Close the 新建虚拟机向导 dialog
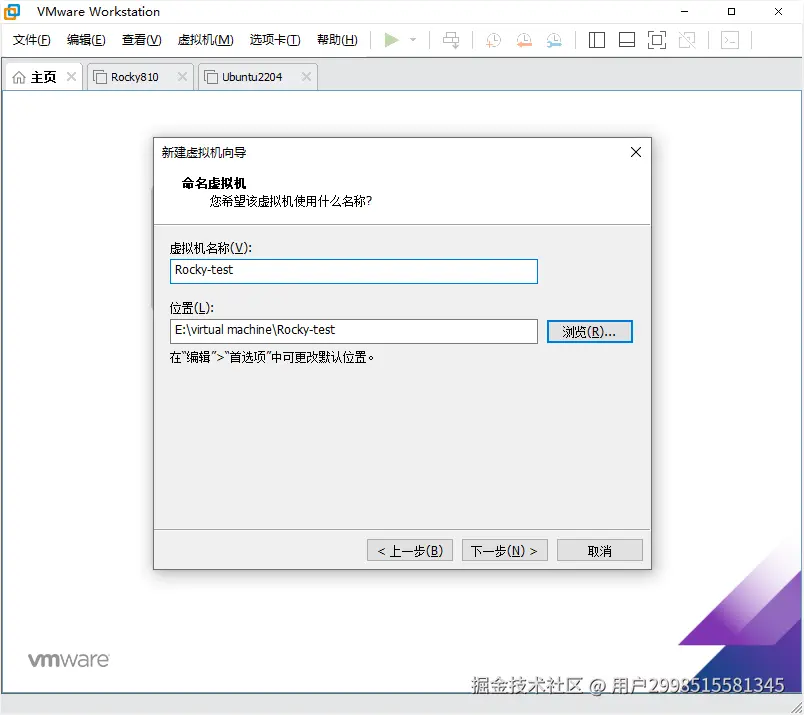Viewport: 804px width, 715px height. [636, 152]
